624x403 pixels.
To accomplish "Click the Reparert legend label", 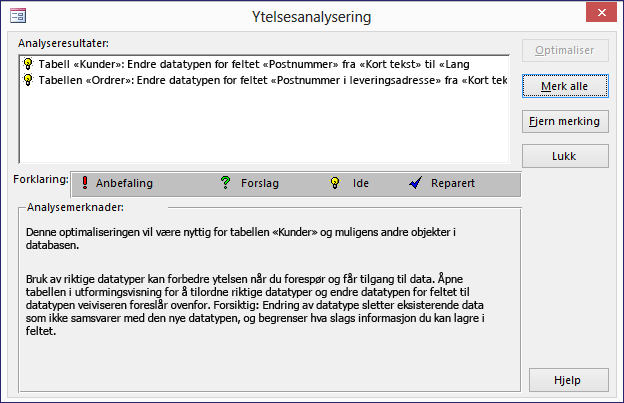I will pyautogui.click(x=453, y=183).
